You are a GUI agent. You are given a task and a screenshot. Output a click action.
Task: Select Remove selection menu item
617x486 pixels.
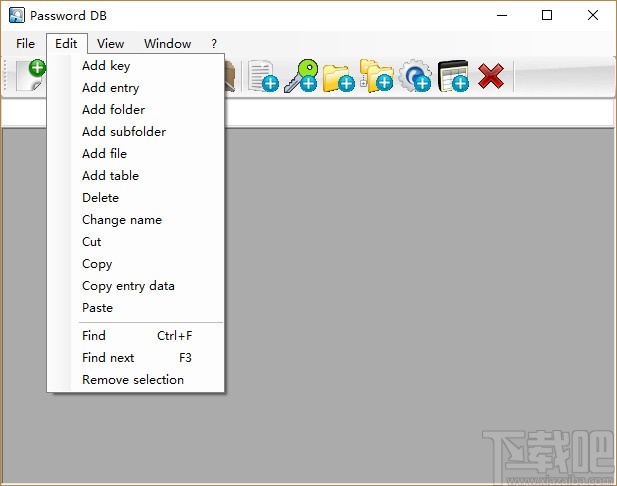coord(136,380)
